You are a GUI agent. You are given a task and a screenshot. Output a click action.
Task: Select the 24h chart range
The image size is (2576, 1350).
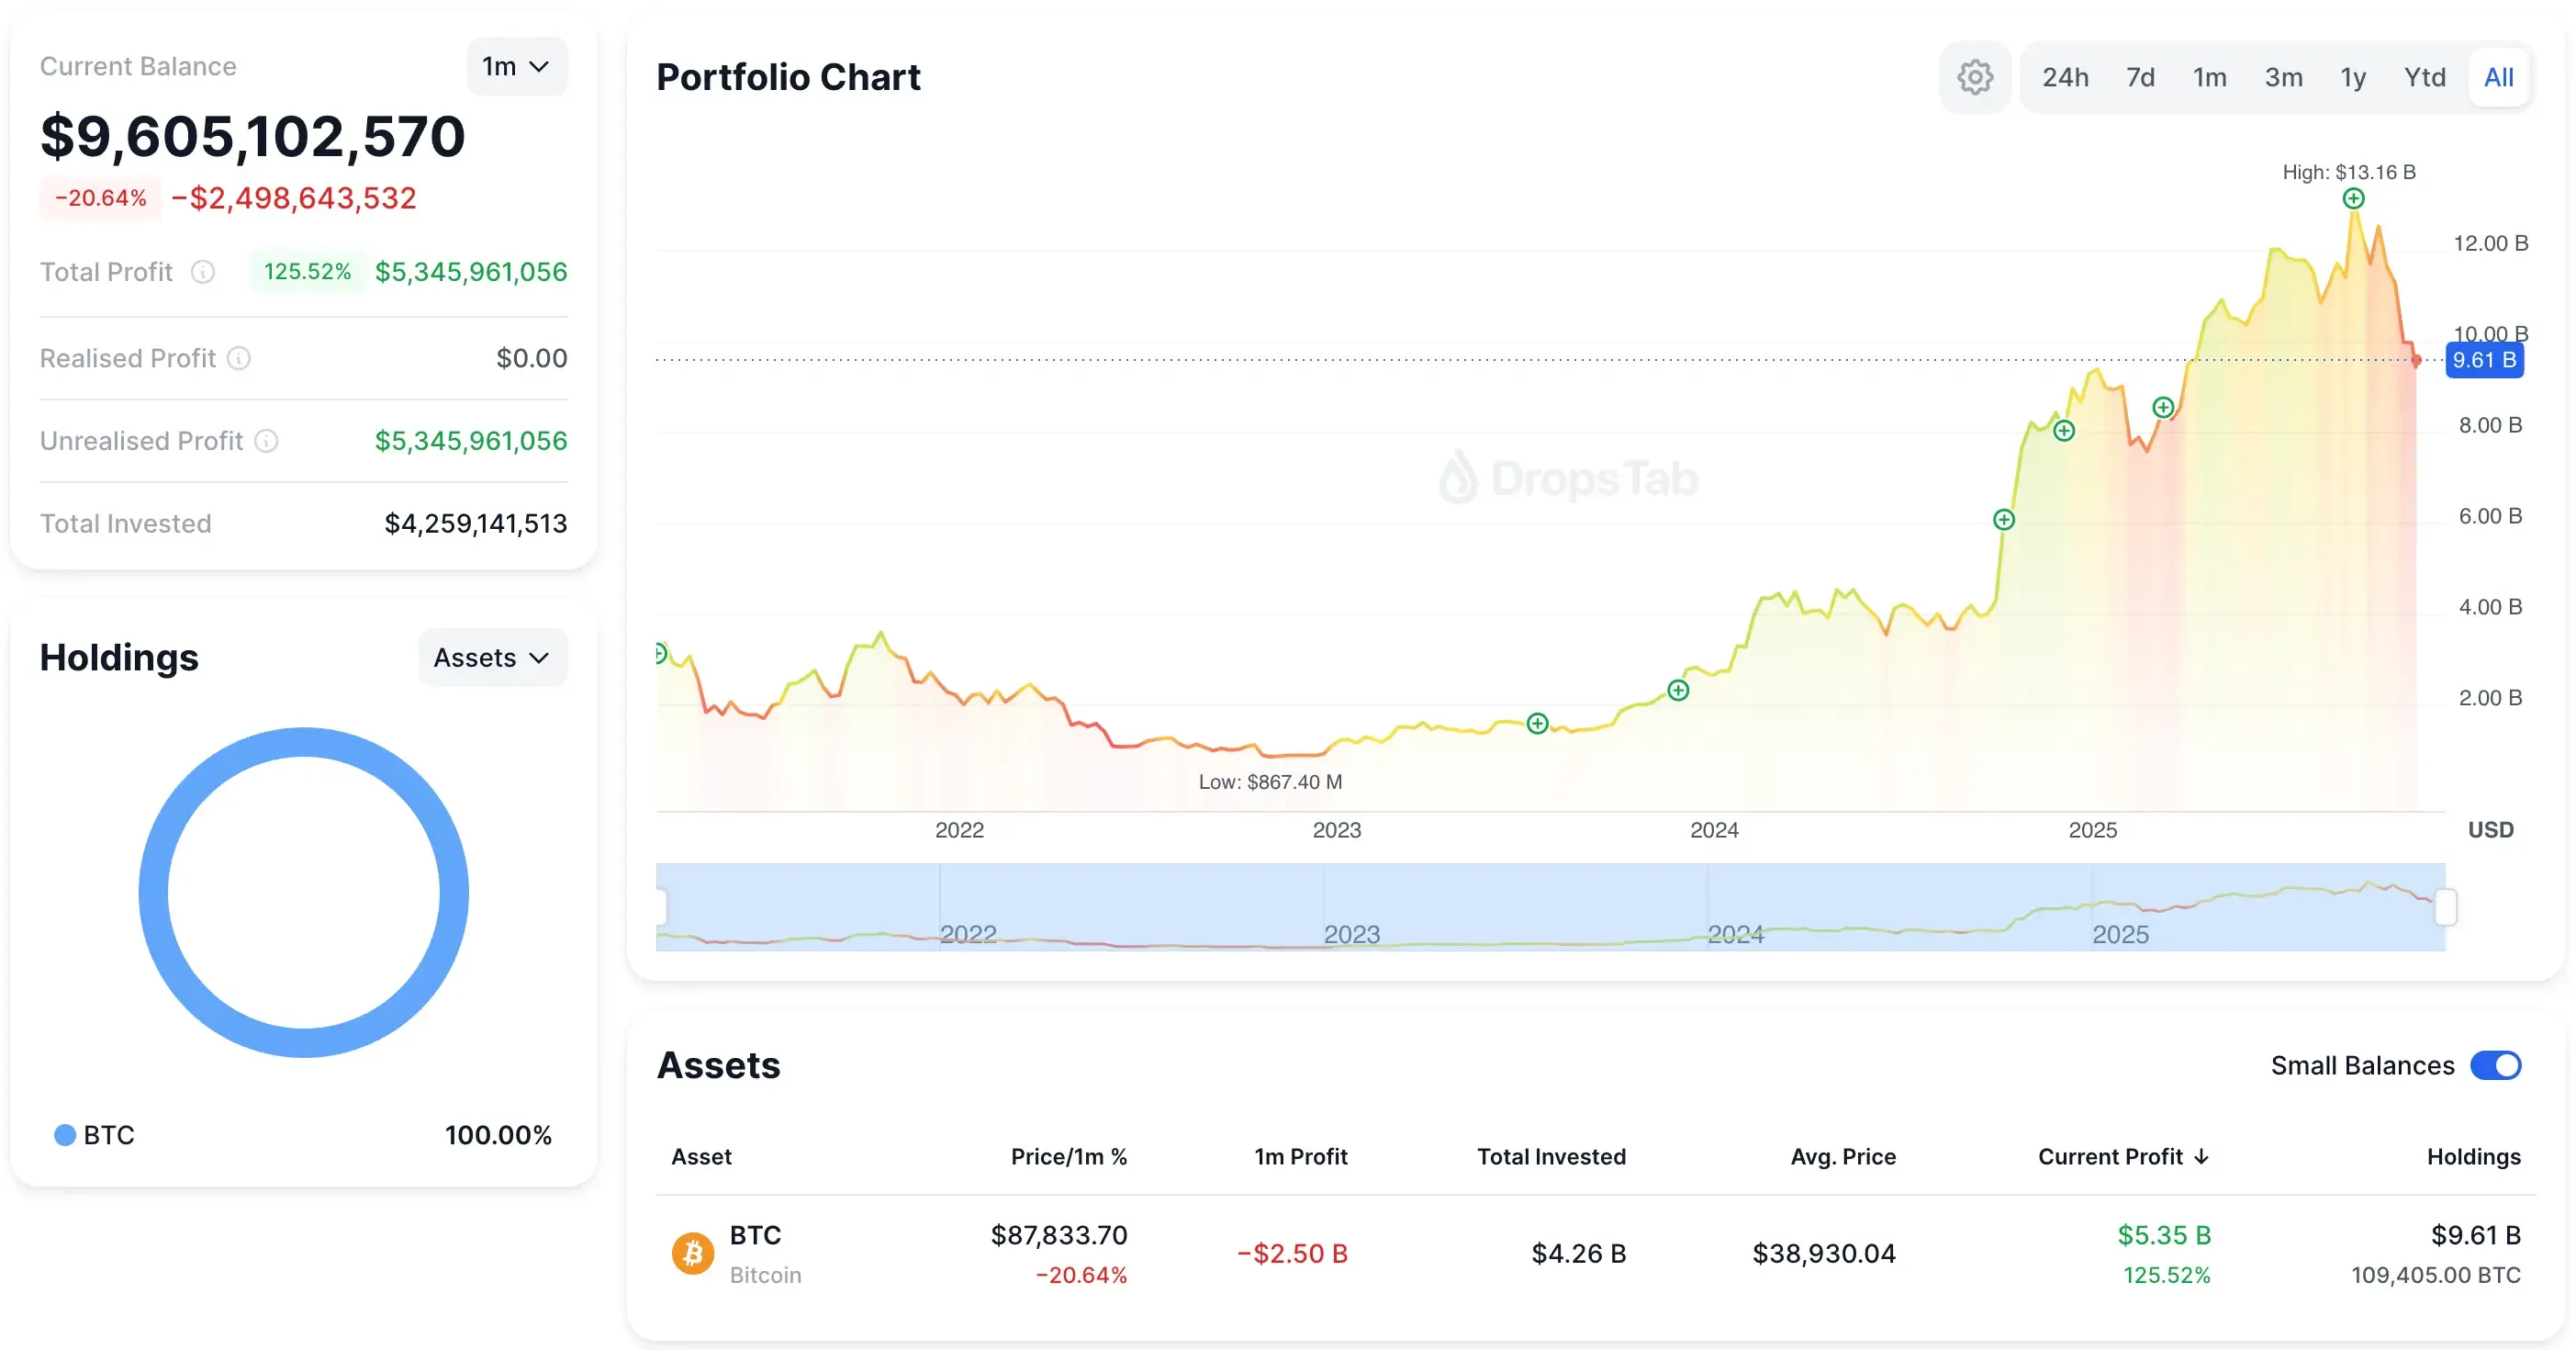(2066, 76)
